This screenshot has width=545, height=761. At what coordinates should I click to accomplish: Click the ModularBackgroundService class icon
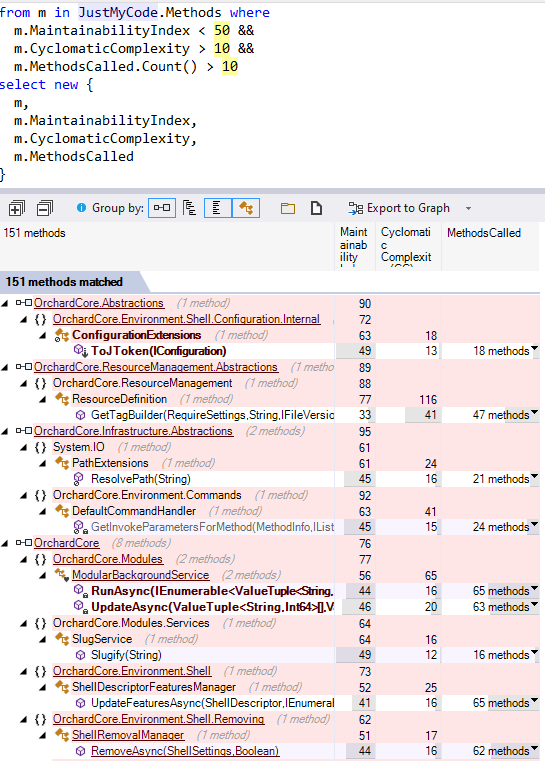tap(62, 575)
